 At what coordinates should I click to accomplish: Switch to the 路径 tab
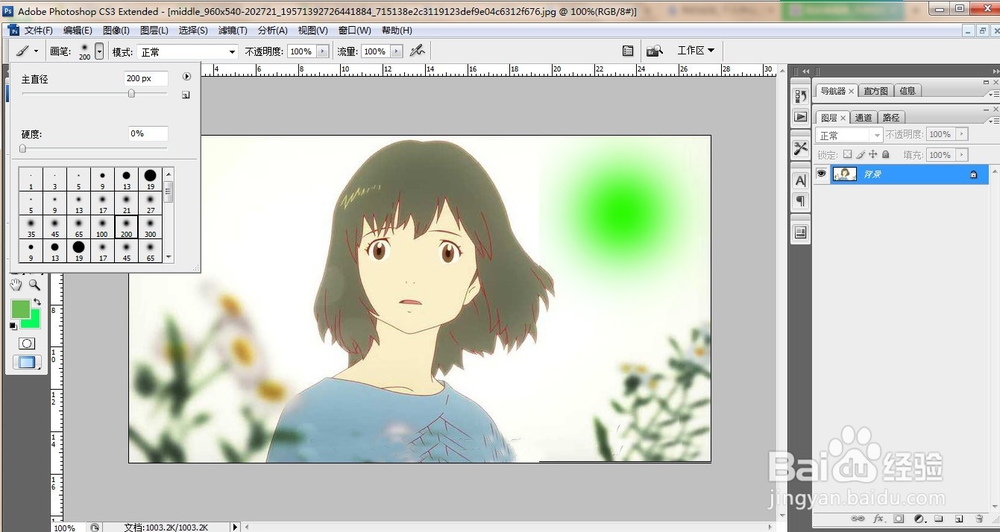pyautogui.click(x=892, y=117)
